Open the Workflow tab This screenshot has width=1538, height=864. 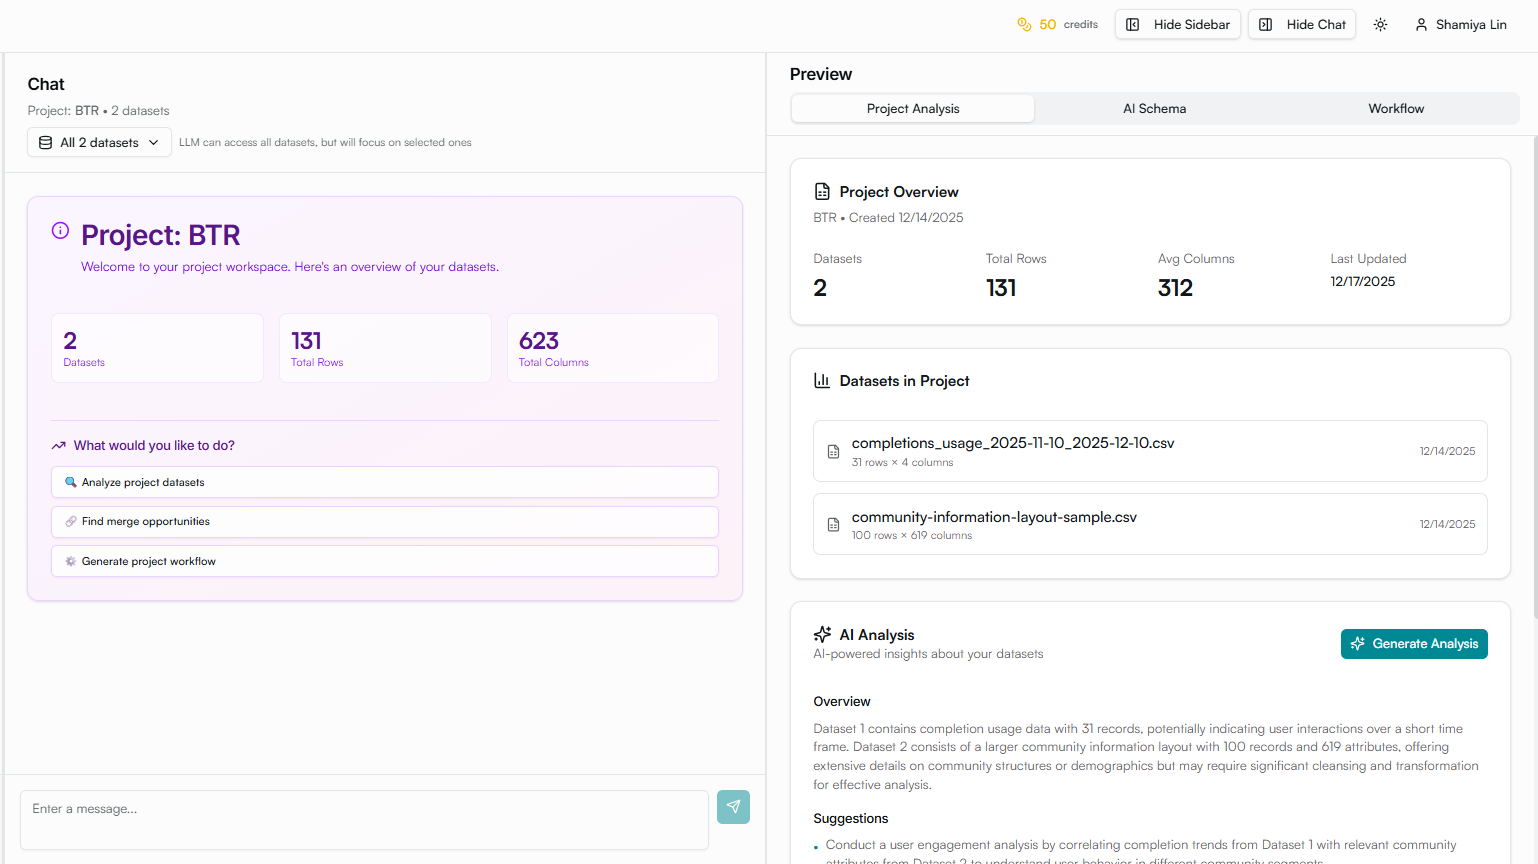[x=1396, y=108]
